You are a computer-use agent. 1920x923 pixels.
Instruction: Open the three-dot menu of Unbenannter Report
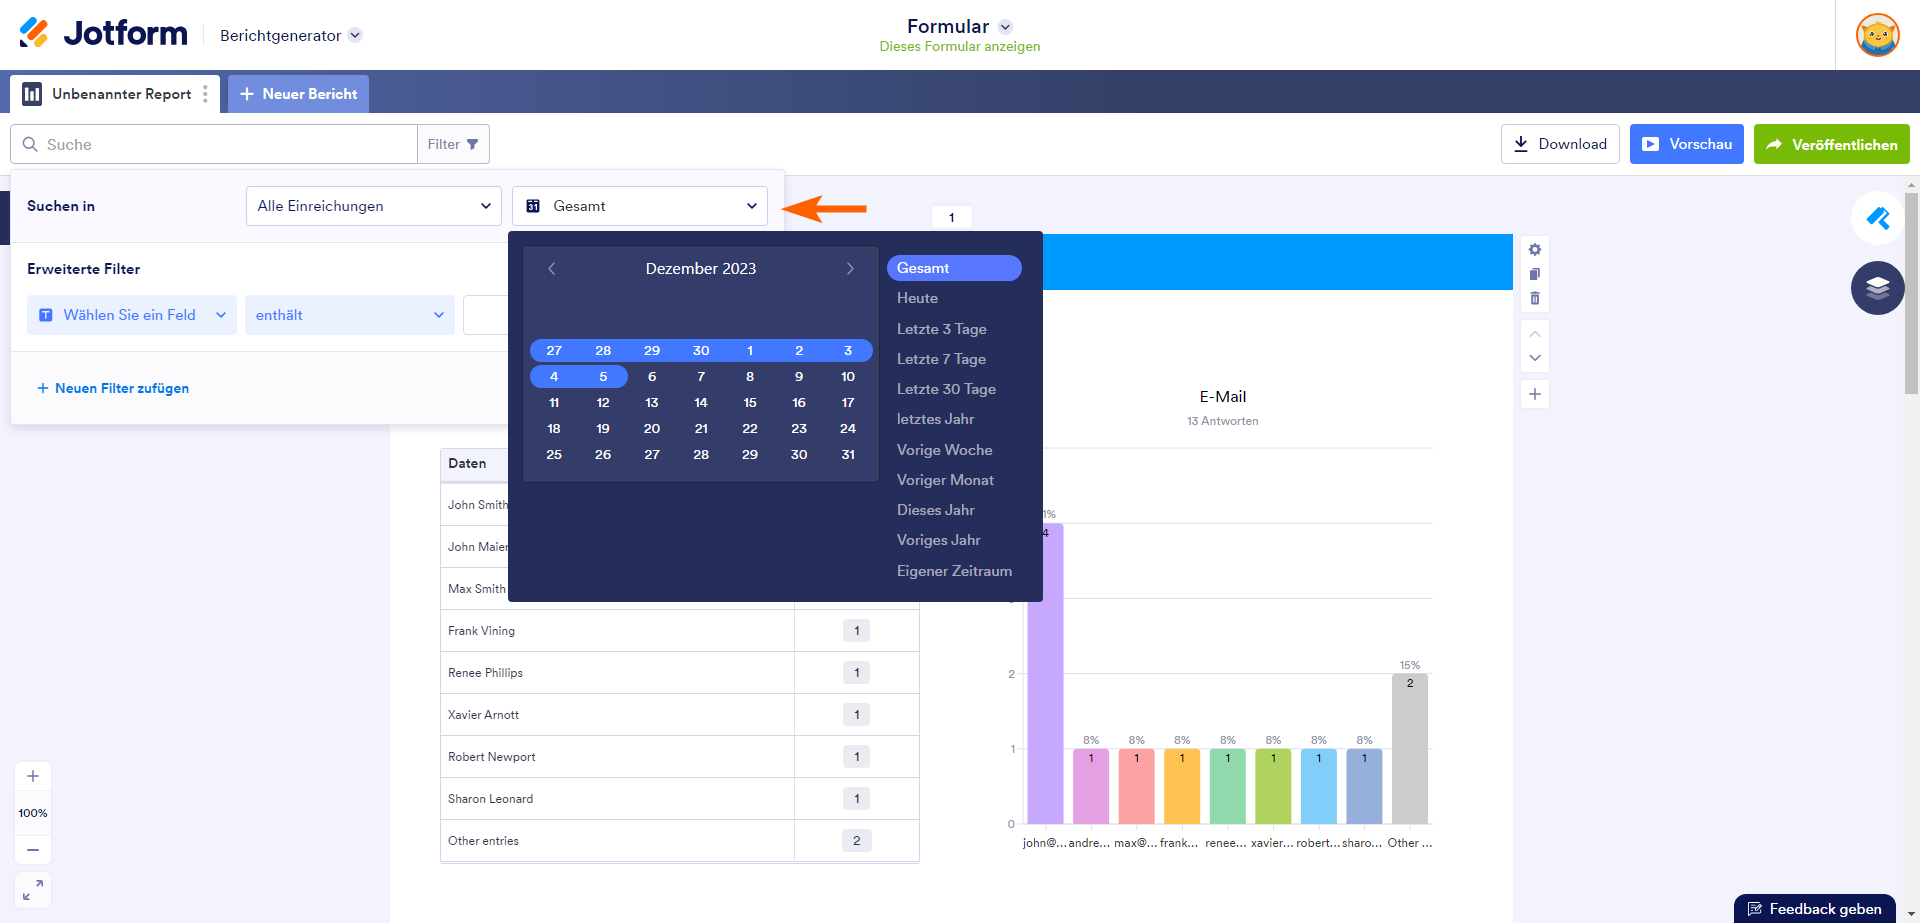pos(206,94)
